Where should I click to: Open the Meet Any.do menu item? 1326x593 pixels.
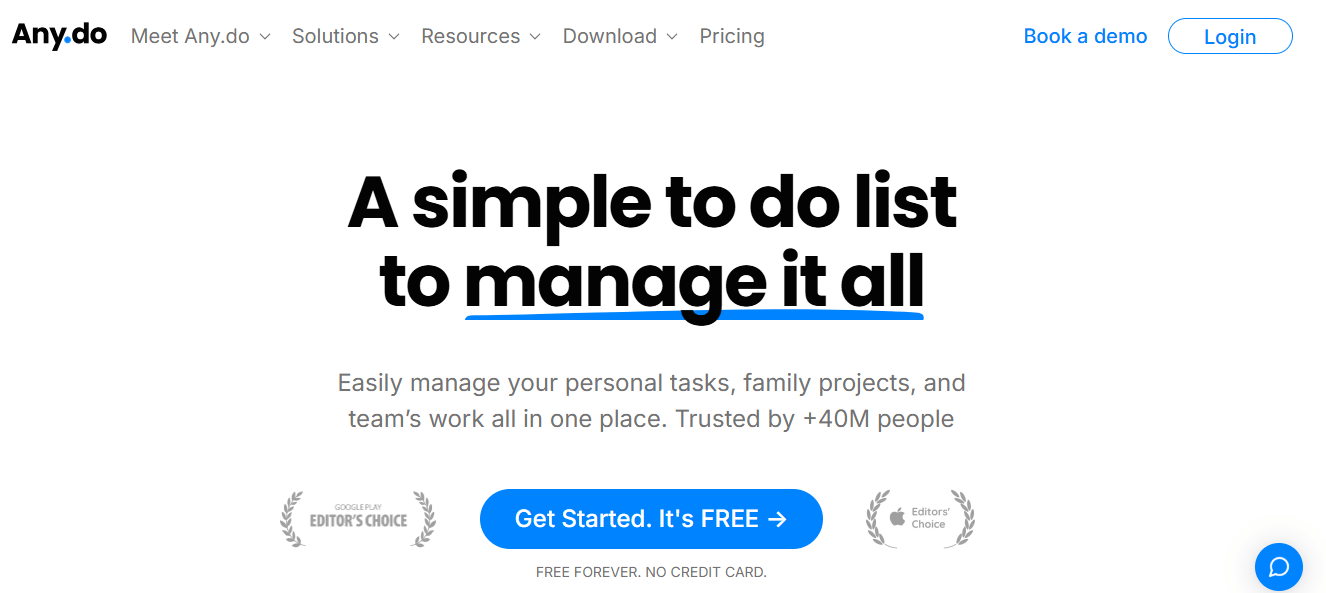[x=189, y=36]
